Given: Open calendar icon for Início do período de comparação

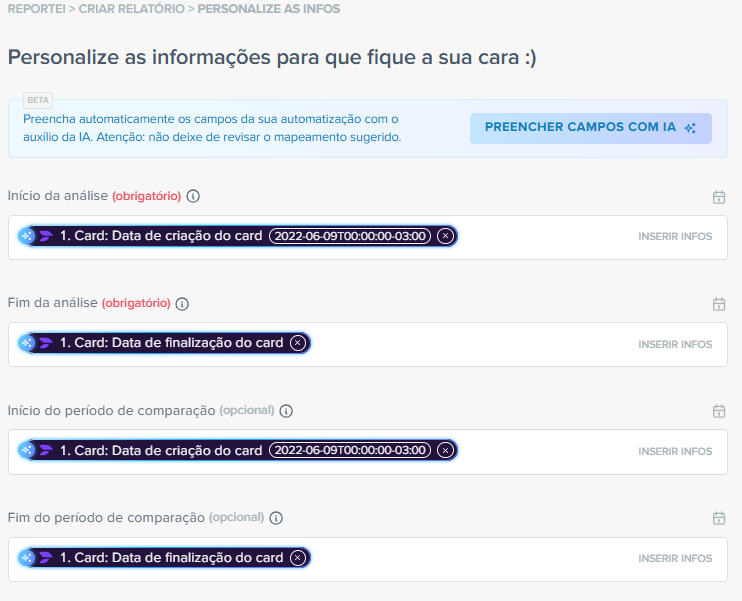Looking at the screenshot, I should point(718,411).
